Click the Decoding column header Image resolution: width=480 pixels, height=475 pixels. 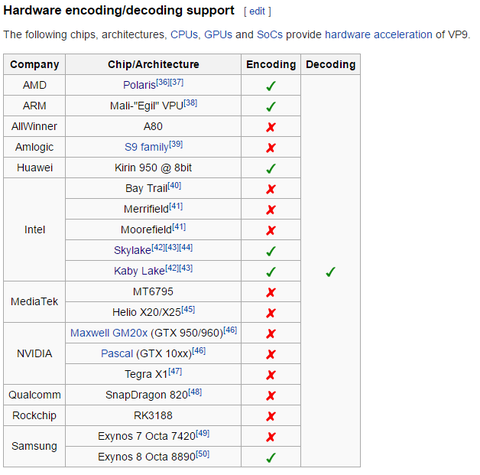(331, 64)
